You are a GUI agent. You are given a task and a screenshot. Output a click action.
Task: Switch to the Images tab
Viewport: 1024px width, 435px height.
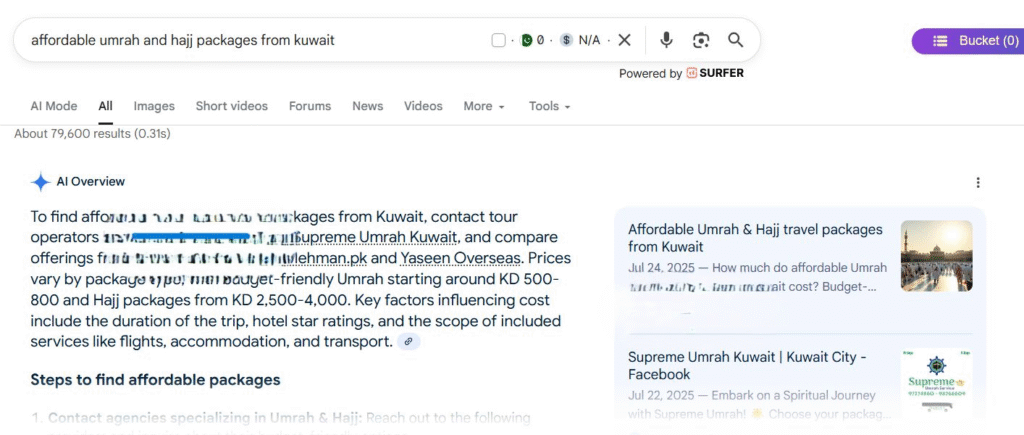click(154, 106)
